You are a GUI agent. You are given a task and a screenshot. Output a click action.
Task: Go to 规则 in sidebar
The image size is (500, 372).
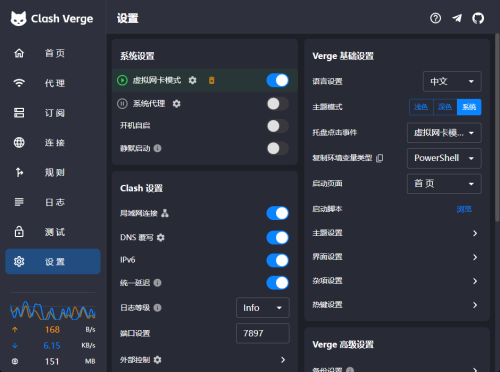click(53, 172)
